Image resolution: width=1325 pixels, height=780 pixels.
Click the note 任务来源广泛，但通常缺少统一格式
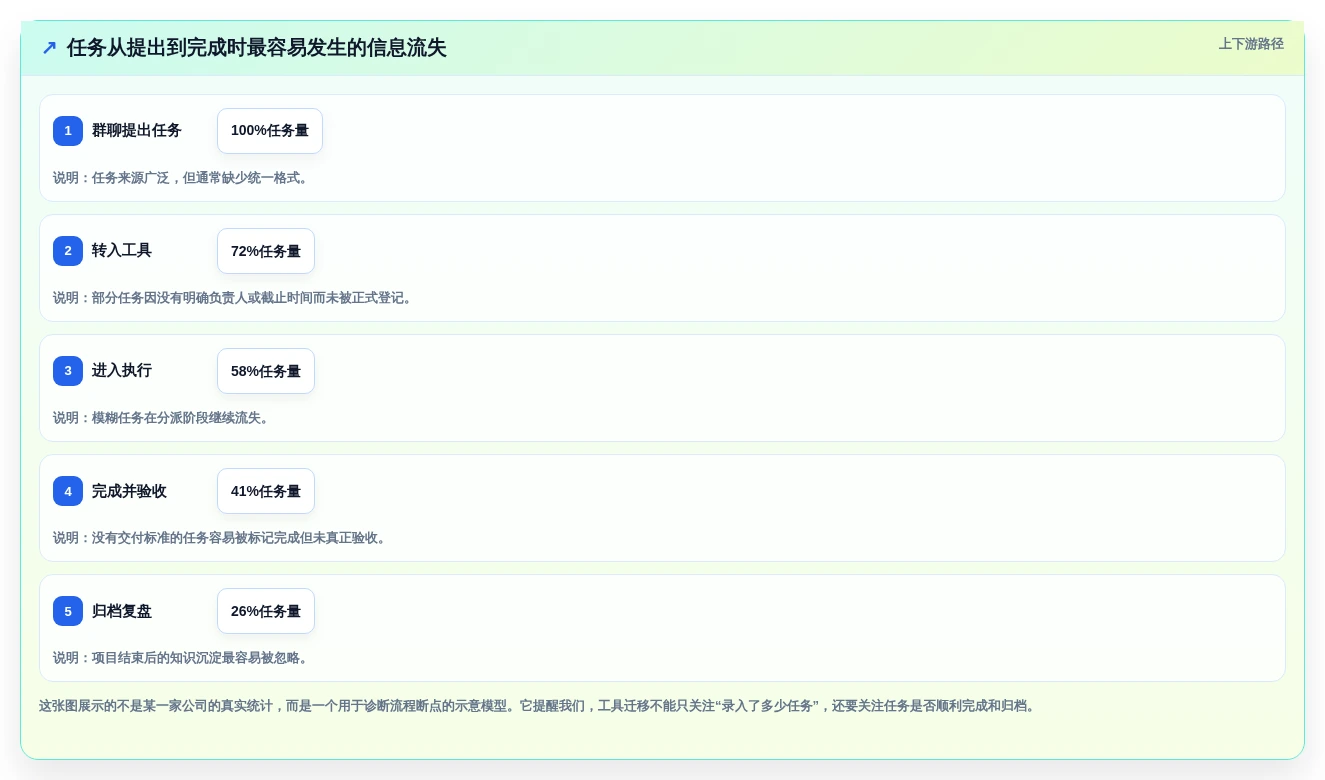tap(183, 178)
